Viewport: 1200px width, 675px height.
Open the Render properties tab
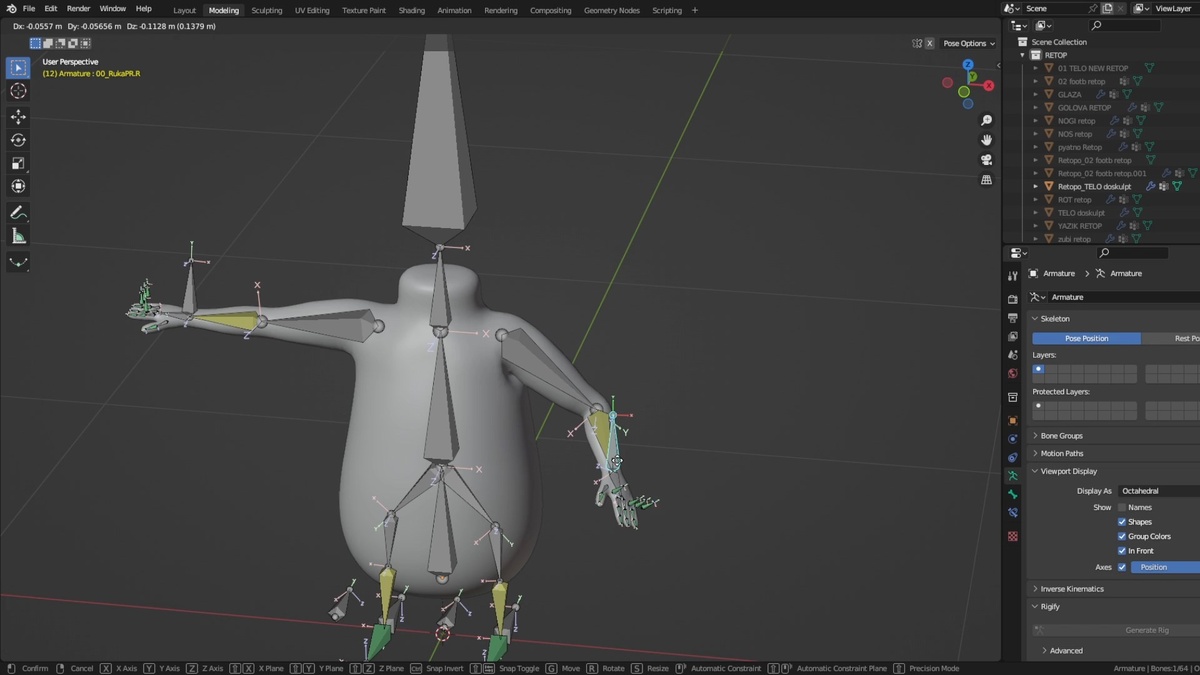(x=1013, y=299)
